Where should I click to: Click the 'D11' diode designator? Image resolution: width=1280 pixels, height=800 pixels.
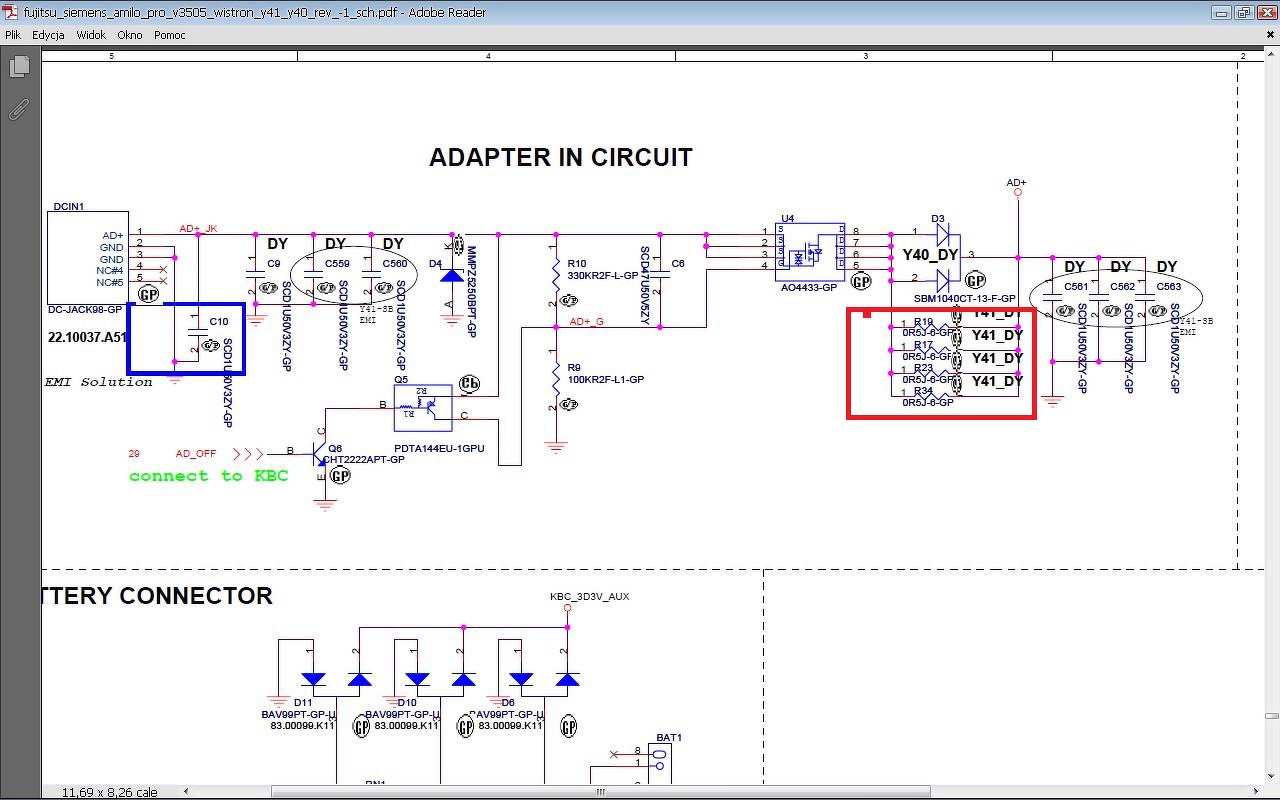coord(303,703)
